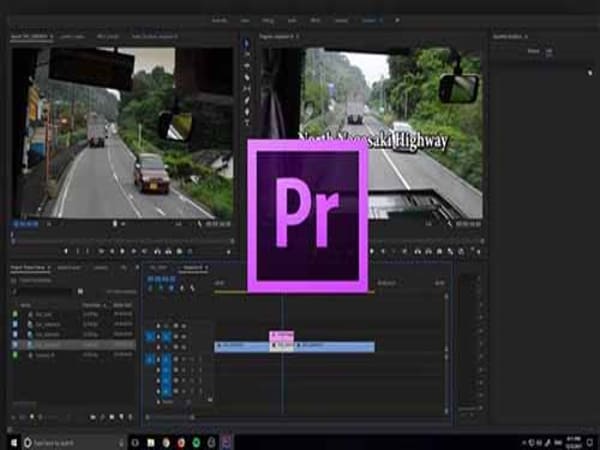The height and width of the screenshot is (450, 600).
Task: Open timeline display settings wrench
Action: 192,289
